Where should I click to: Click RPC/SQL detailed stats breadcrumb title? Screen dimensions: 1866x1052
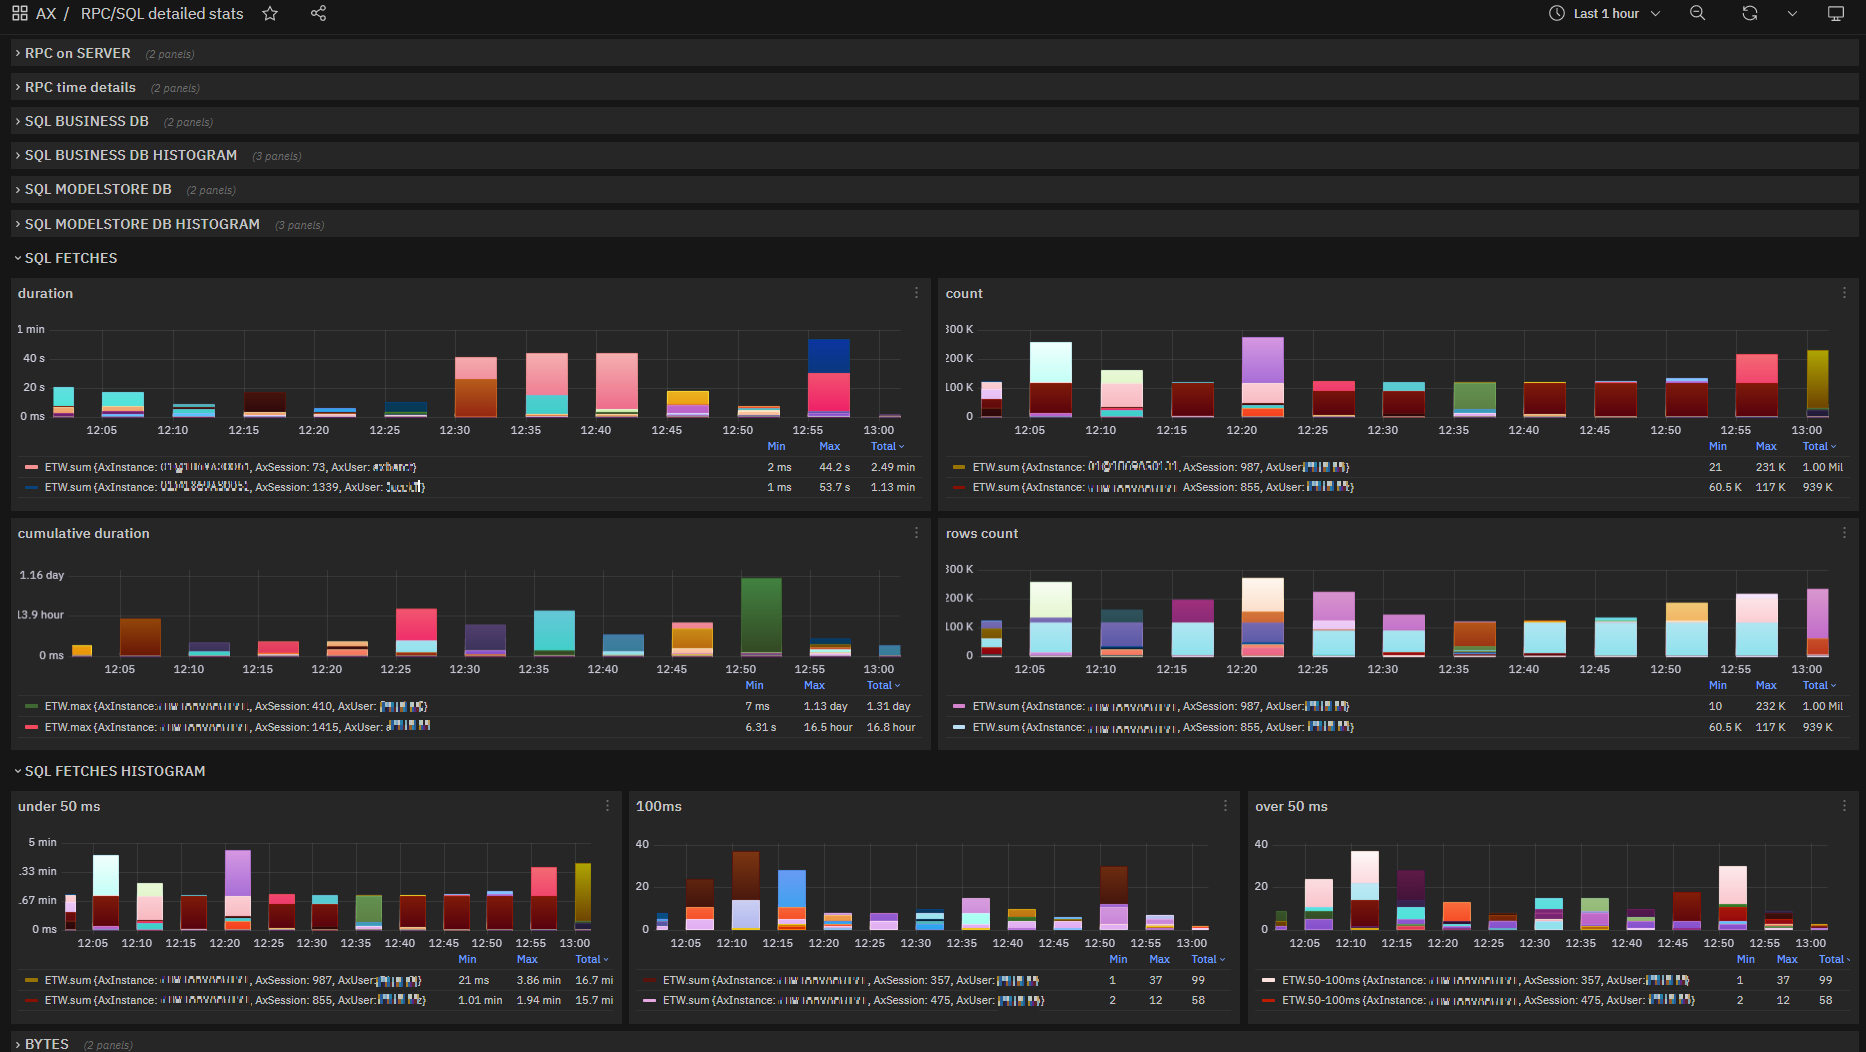162,13
